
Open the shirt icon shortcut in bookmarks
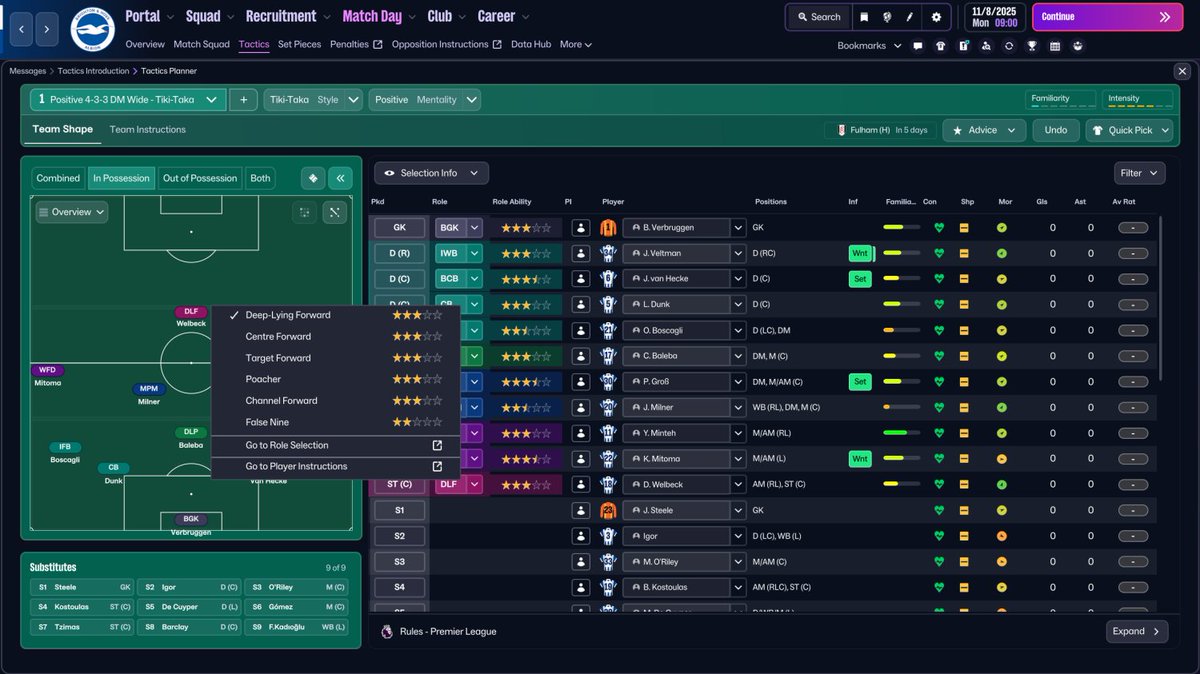click(x=940, y=46)
